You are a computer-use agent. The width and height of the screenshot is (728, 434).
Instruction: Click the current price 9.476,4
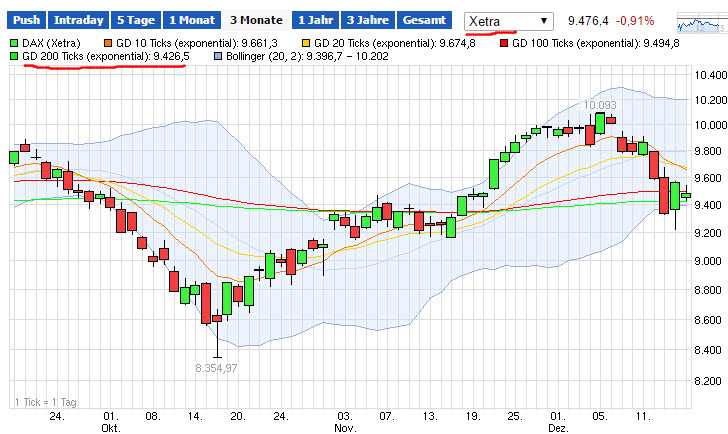tap(586, 20)
